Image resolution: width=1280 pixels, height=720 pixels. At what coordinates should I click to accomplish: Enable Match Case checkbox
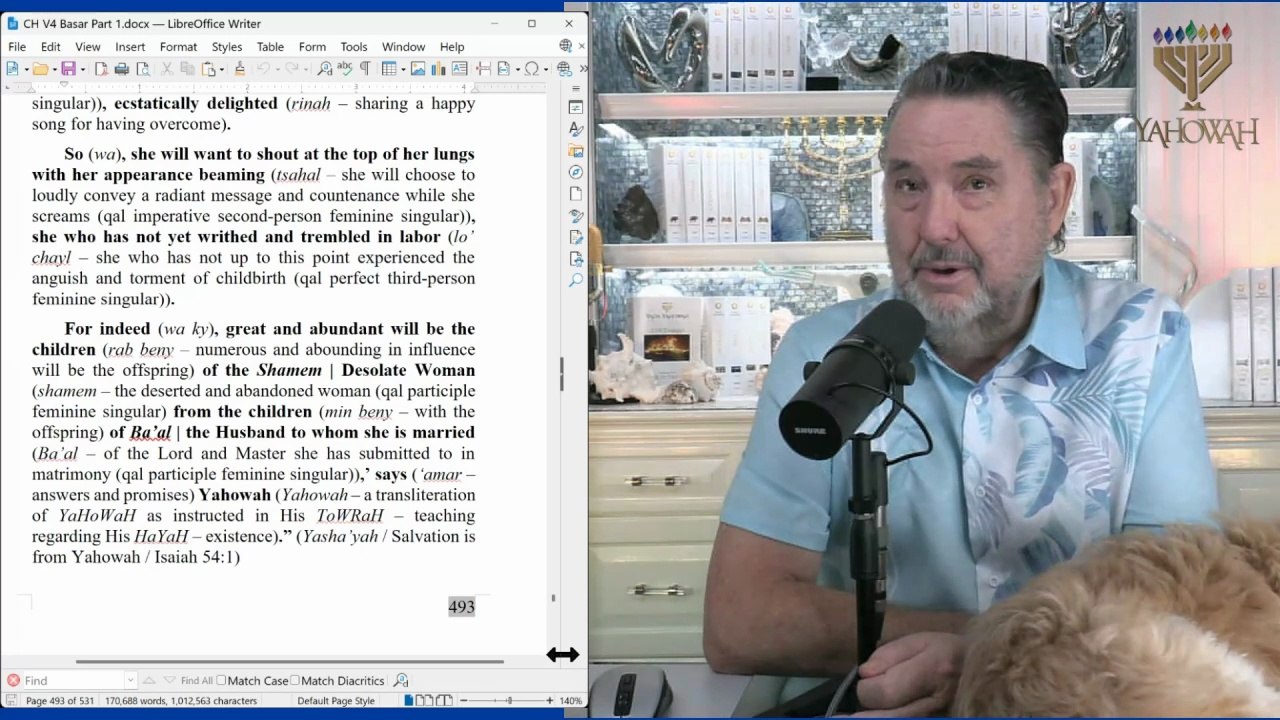coord(221,680)
